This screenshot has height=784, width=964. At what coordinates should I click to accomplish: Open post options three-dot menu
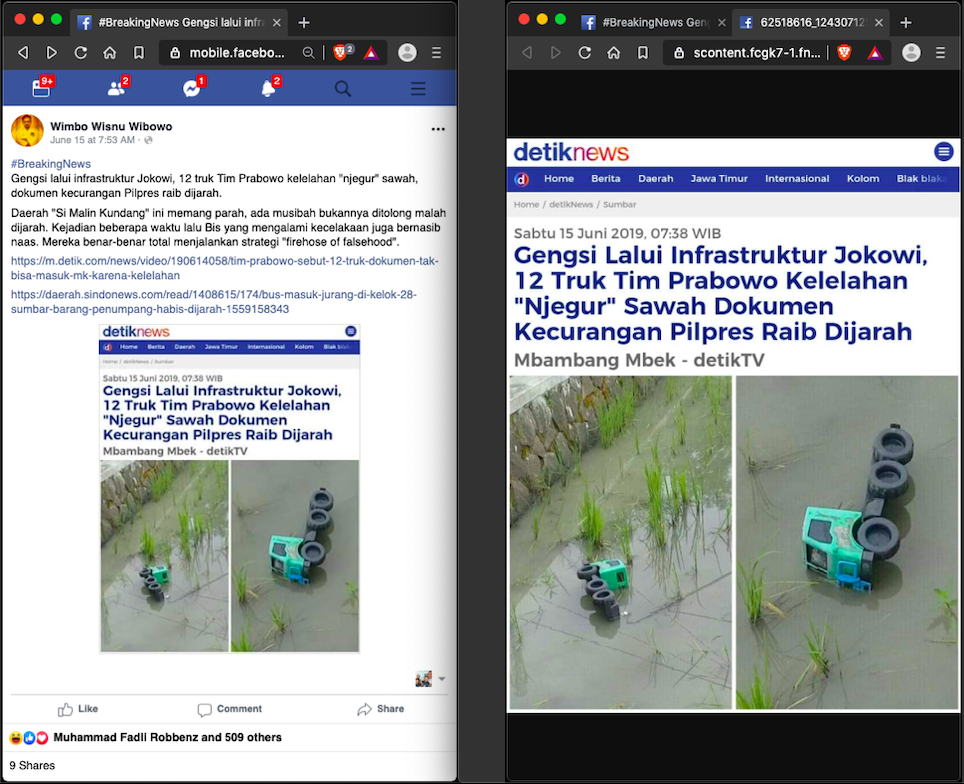point(438,129)
